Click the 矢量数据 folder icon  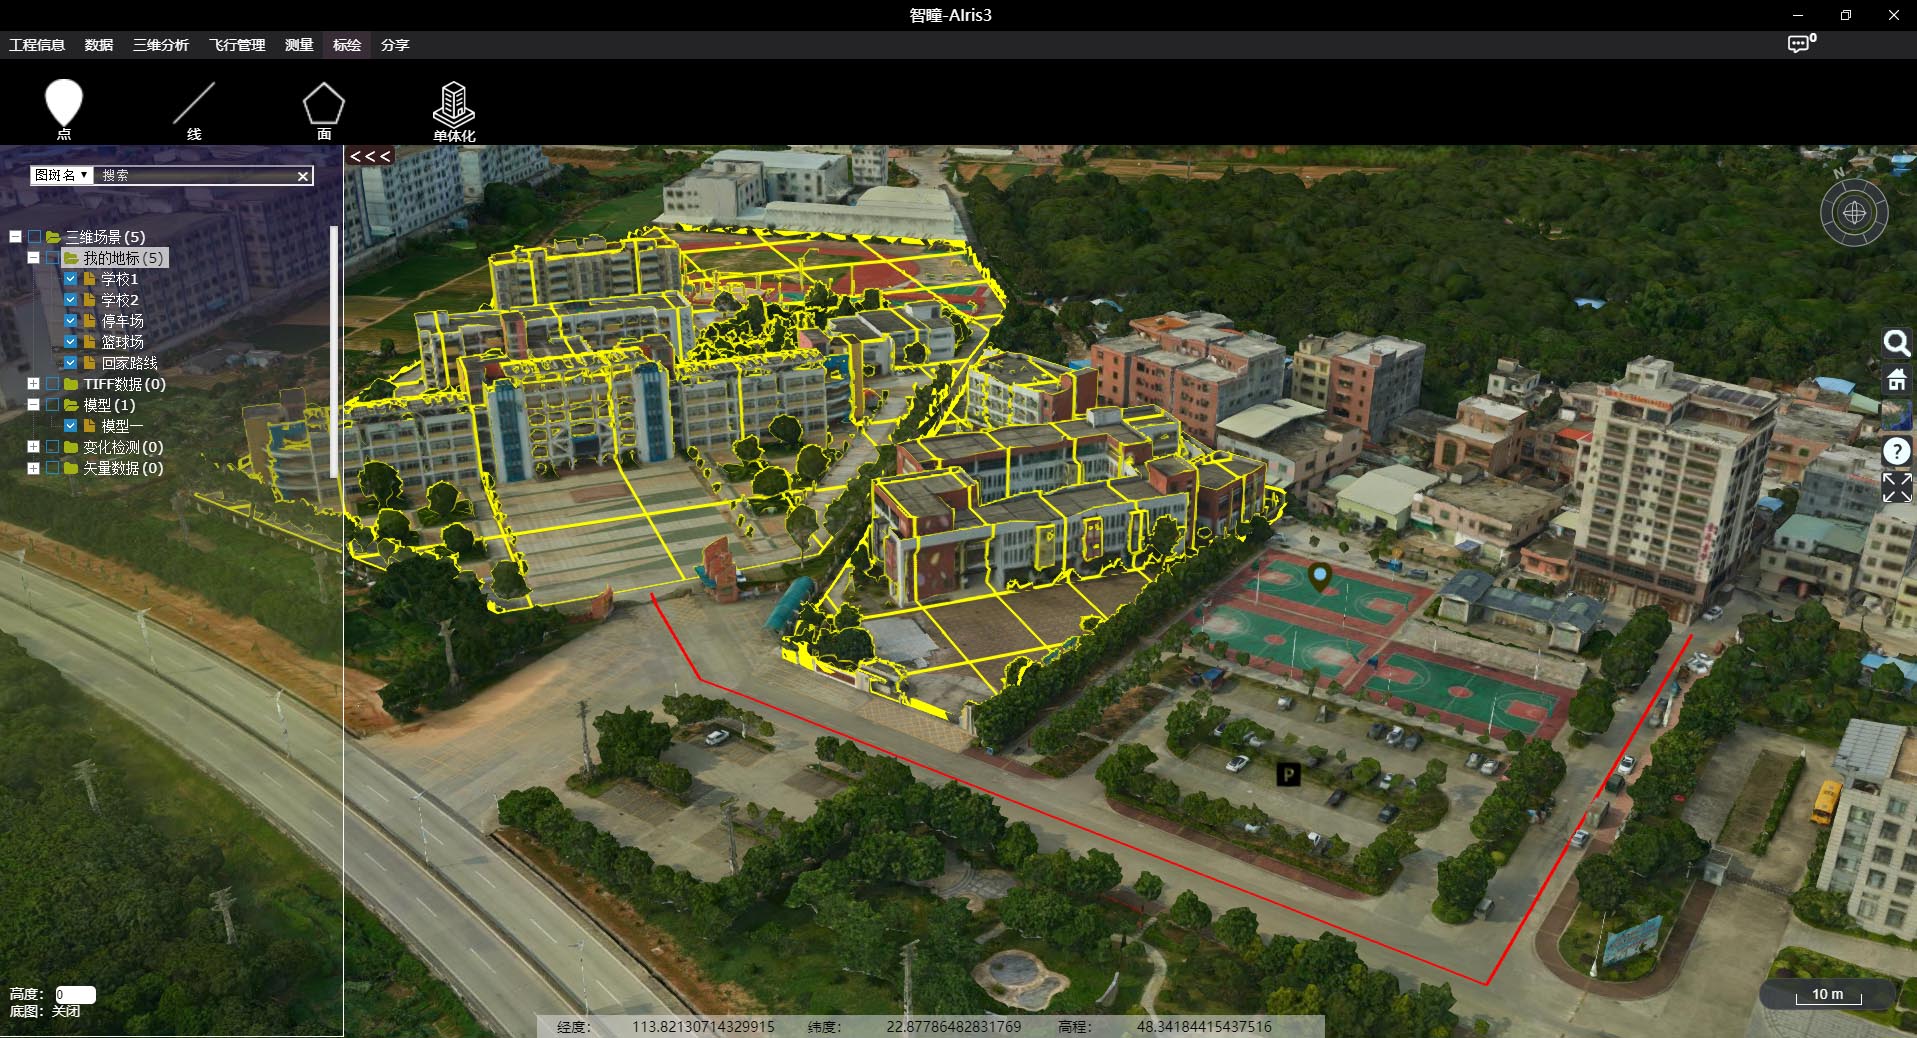pyautogui.click(x=71, y=468)
